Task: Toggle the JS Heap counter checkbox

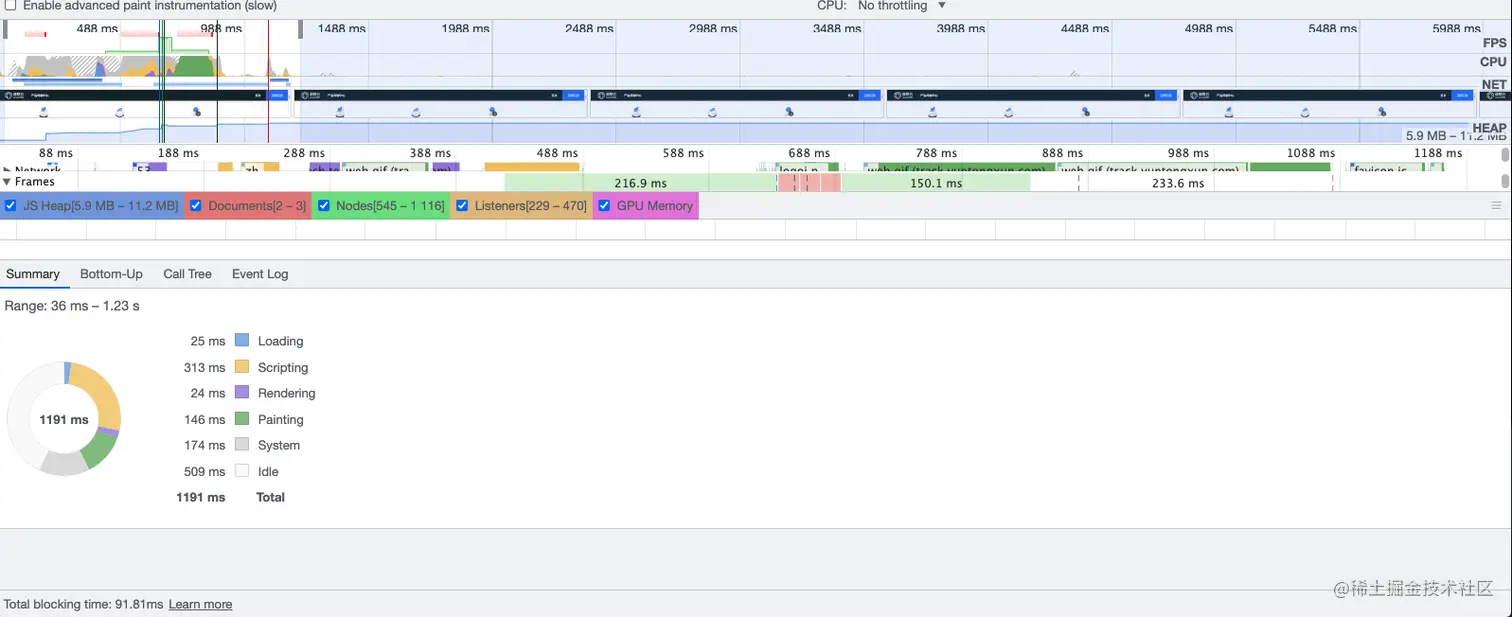Action: (10, 206)
